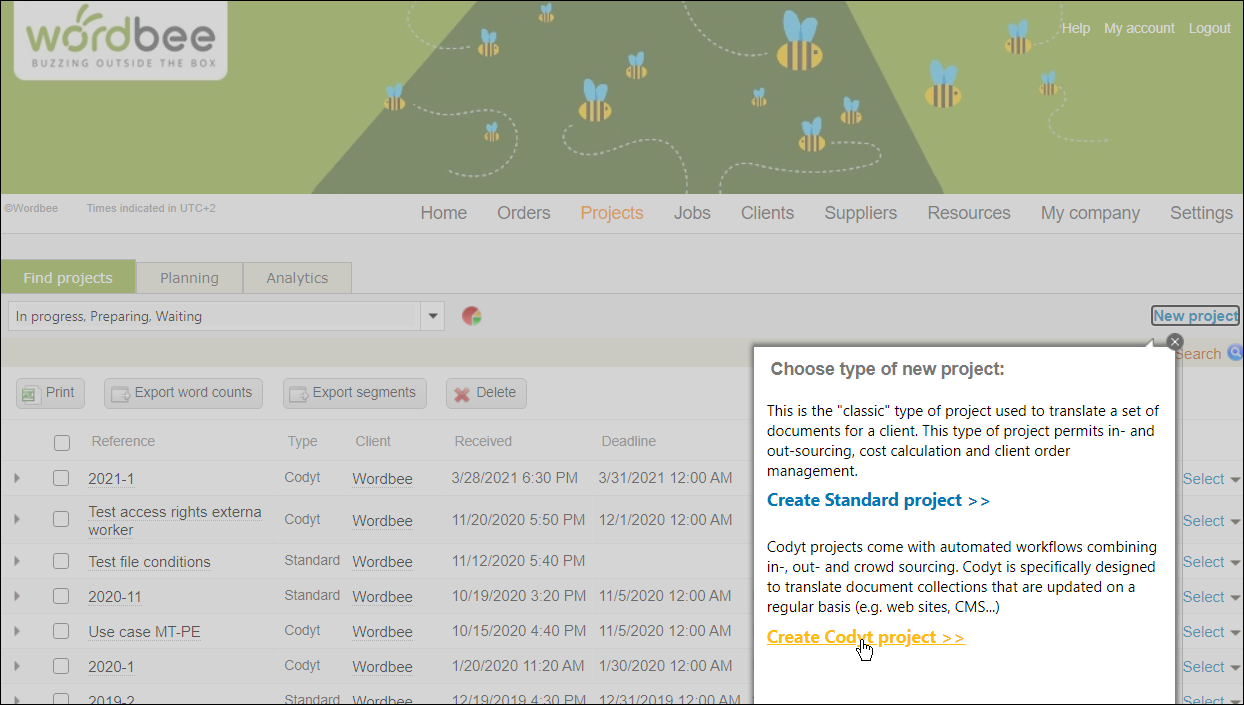
Task: Sort by the Deadline column header
Action: (628, 441)
